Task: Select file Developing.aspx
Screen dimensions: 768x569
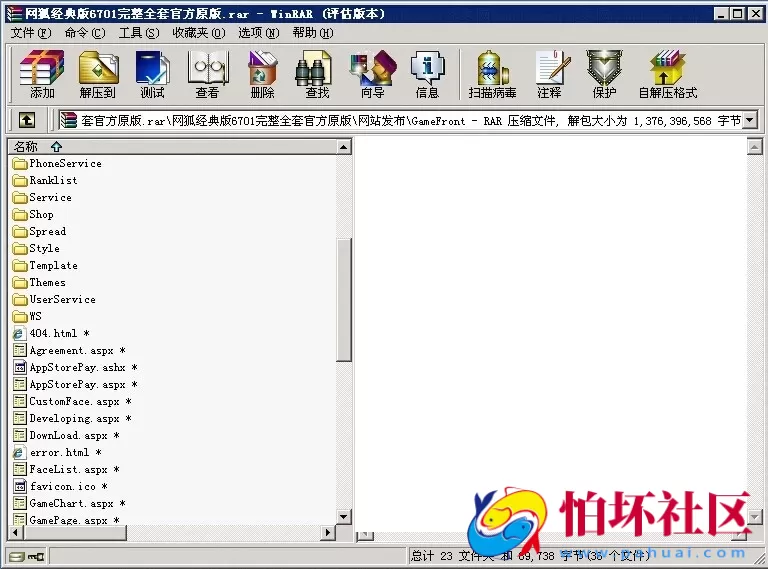Action: [x=72, y=419]
